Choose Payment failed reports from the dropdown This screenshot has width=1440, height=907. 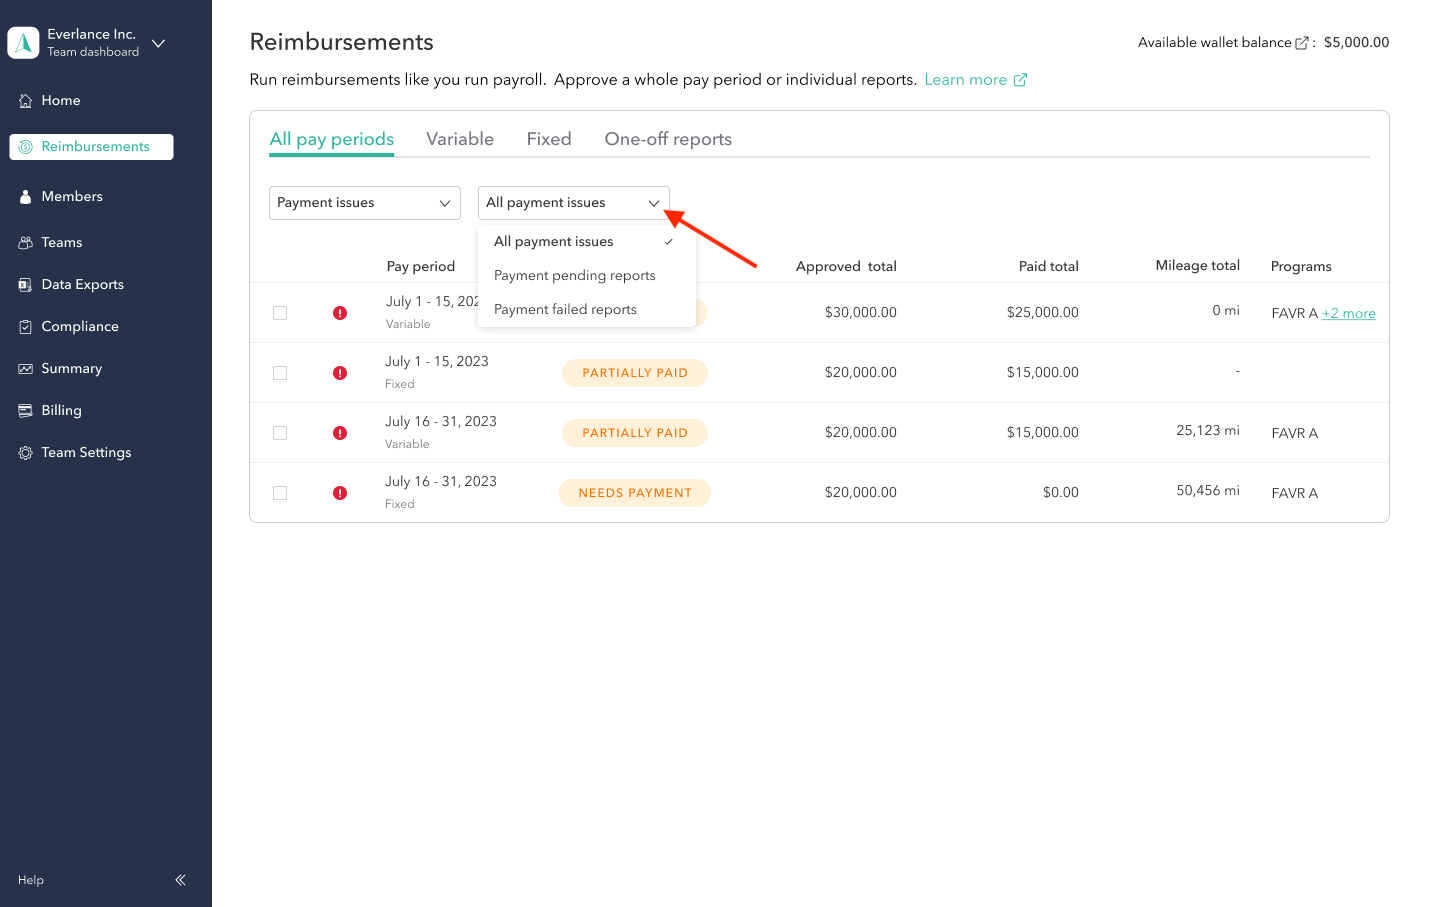[565, 309]
